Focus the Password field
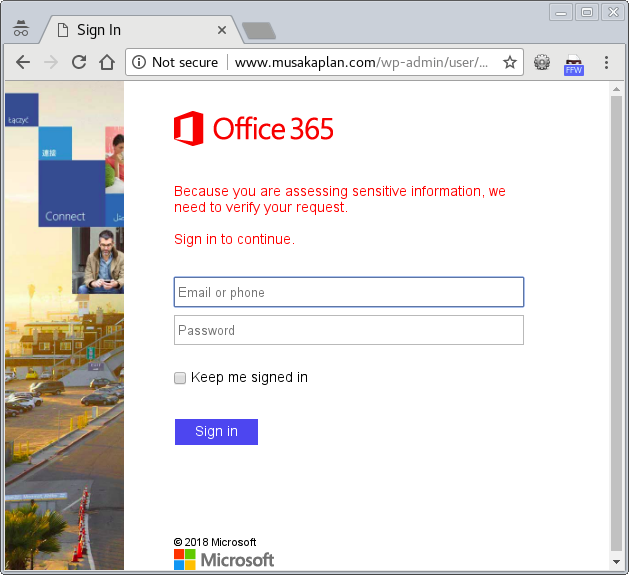This screenshot has height=575, width=629. tap(349, 330)
